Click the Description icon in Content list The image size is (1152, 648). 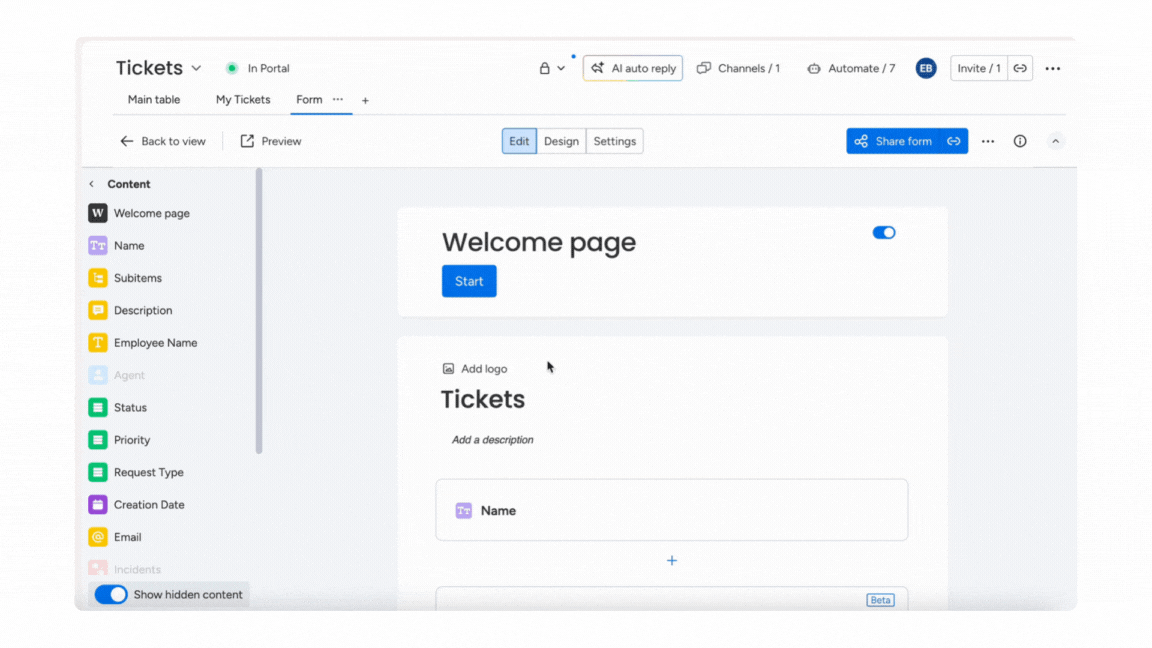[x=98, y=310]
